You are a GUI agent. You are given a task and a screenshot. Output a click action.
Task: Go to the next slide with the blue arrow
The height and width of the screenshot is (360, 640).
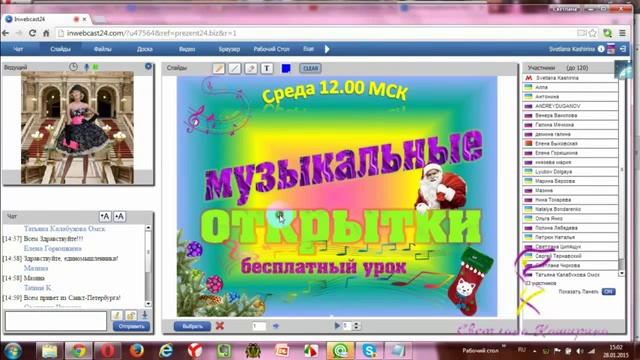pos(276,326)
